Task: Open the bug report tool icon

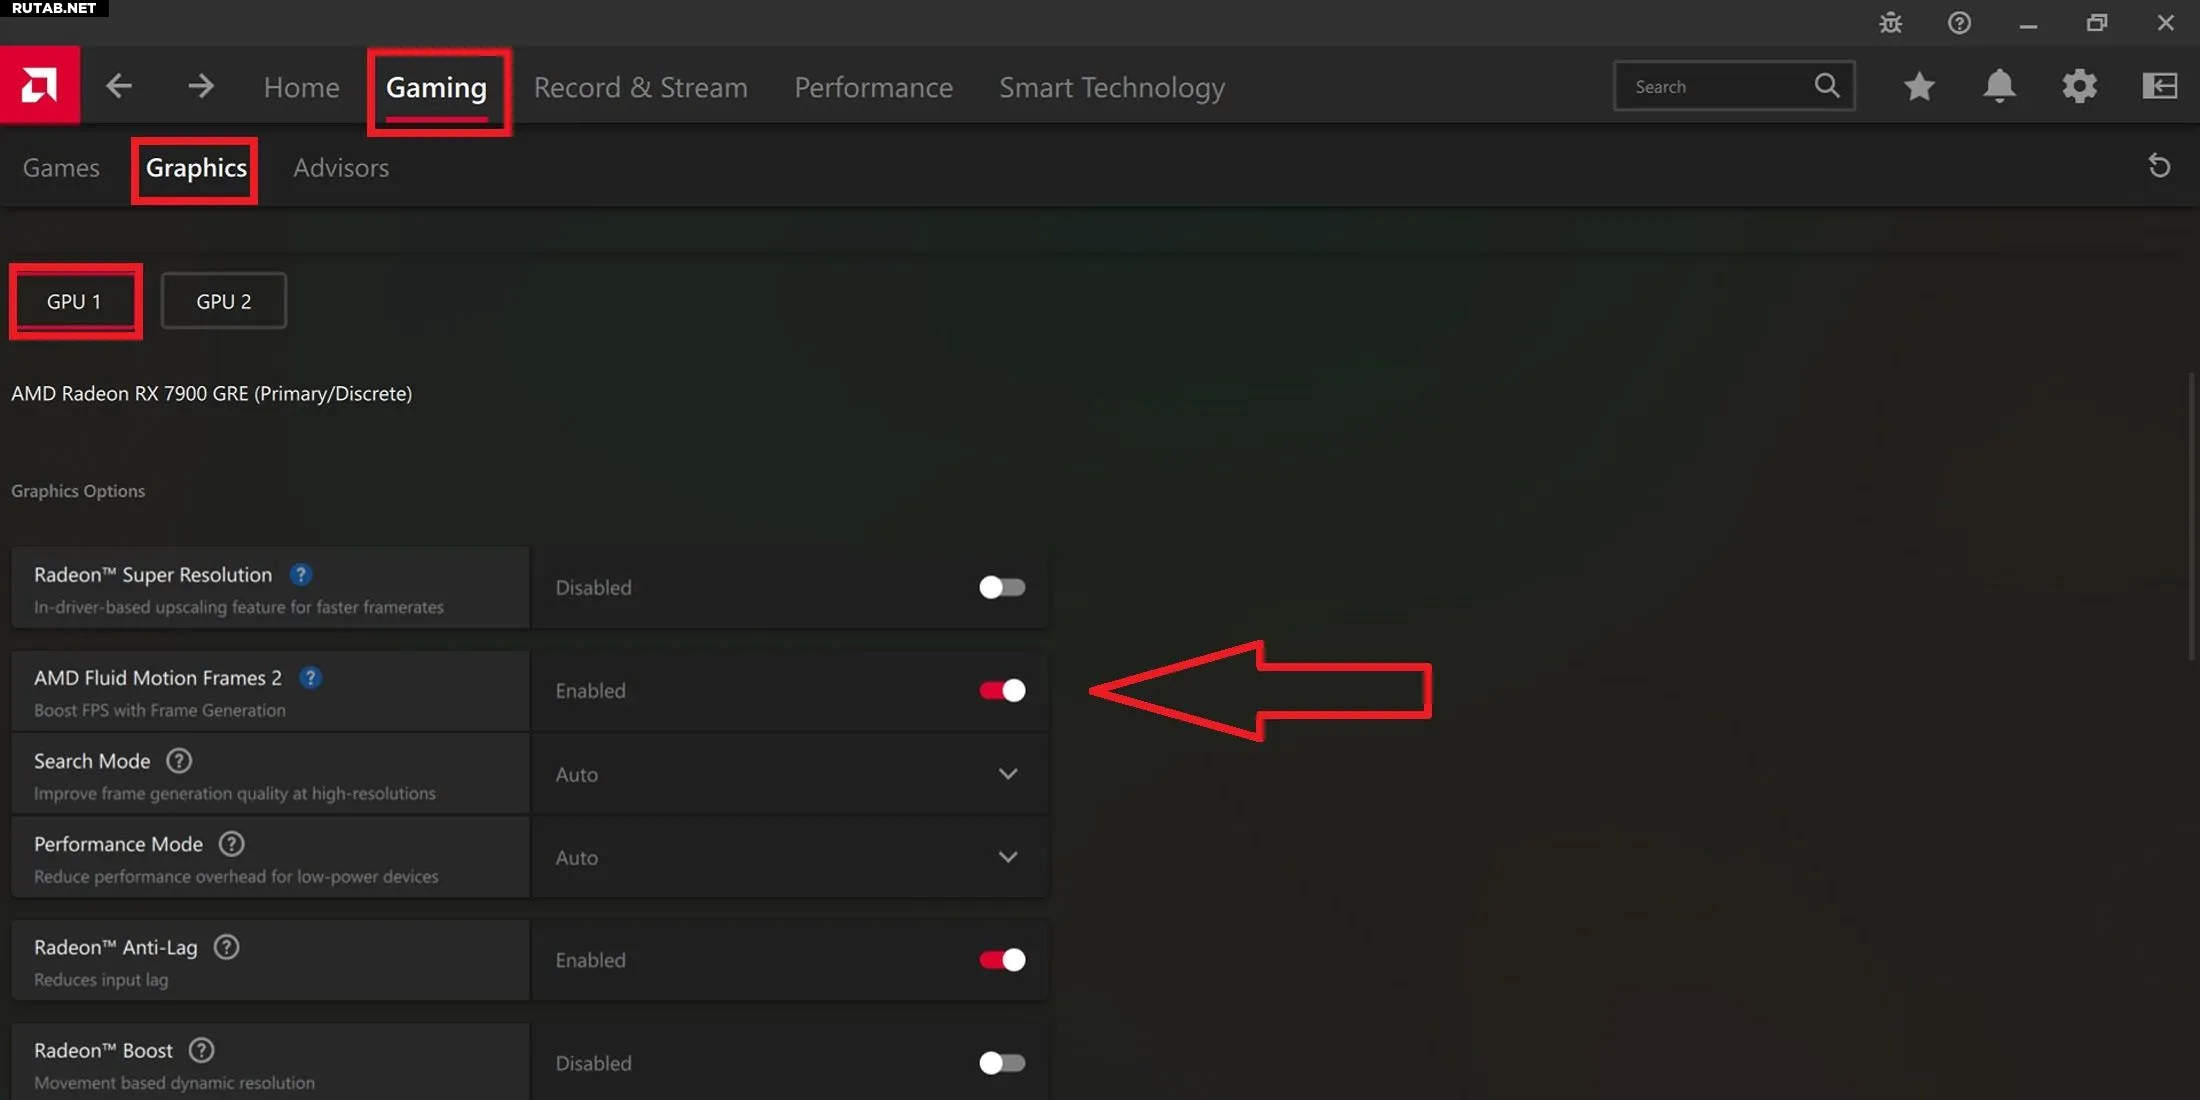Action: pos(1890,23)
